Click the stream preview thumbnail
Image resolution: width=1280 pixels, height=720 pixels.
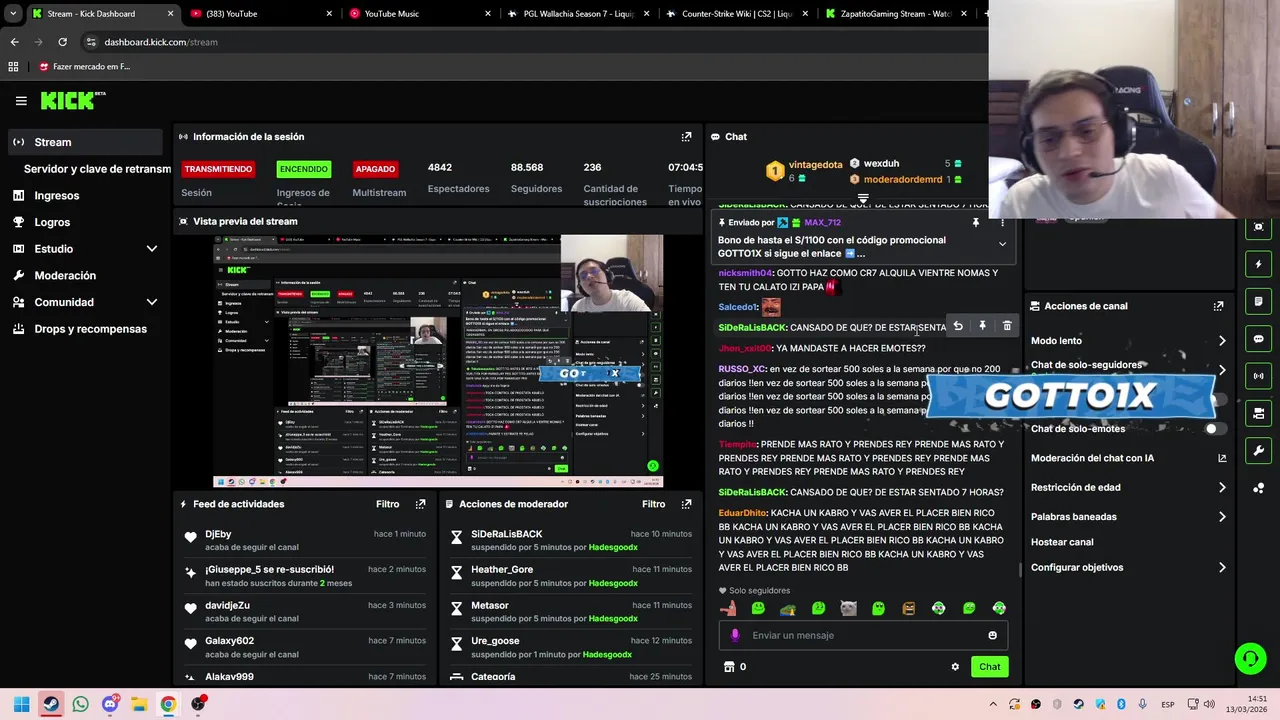pos(438,361)
